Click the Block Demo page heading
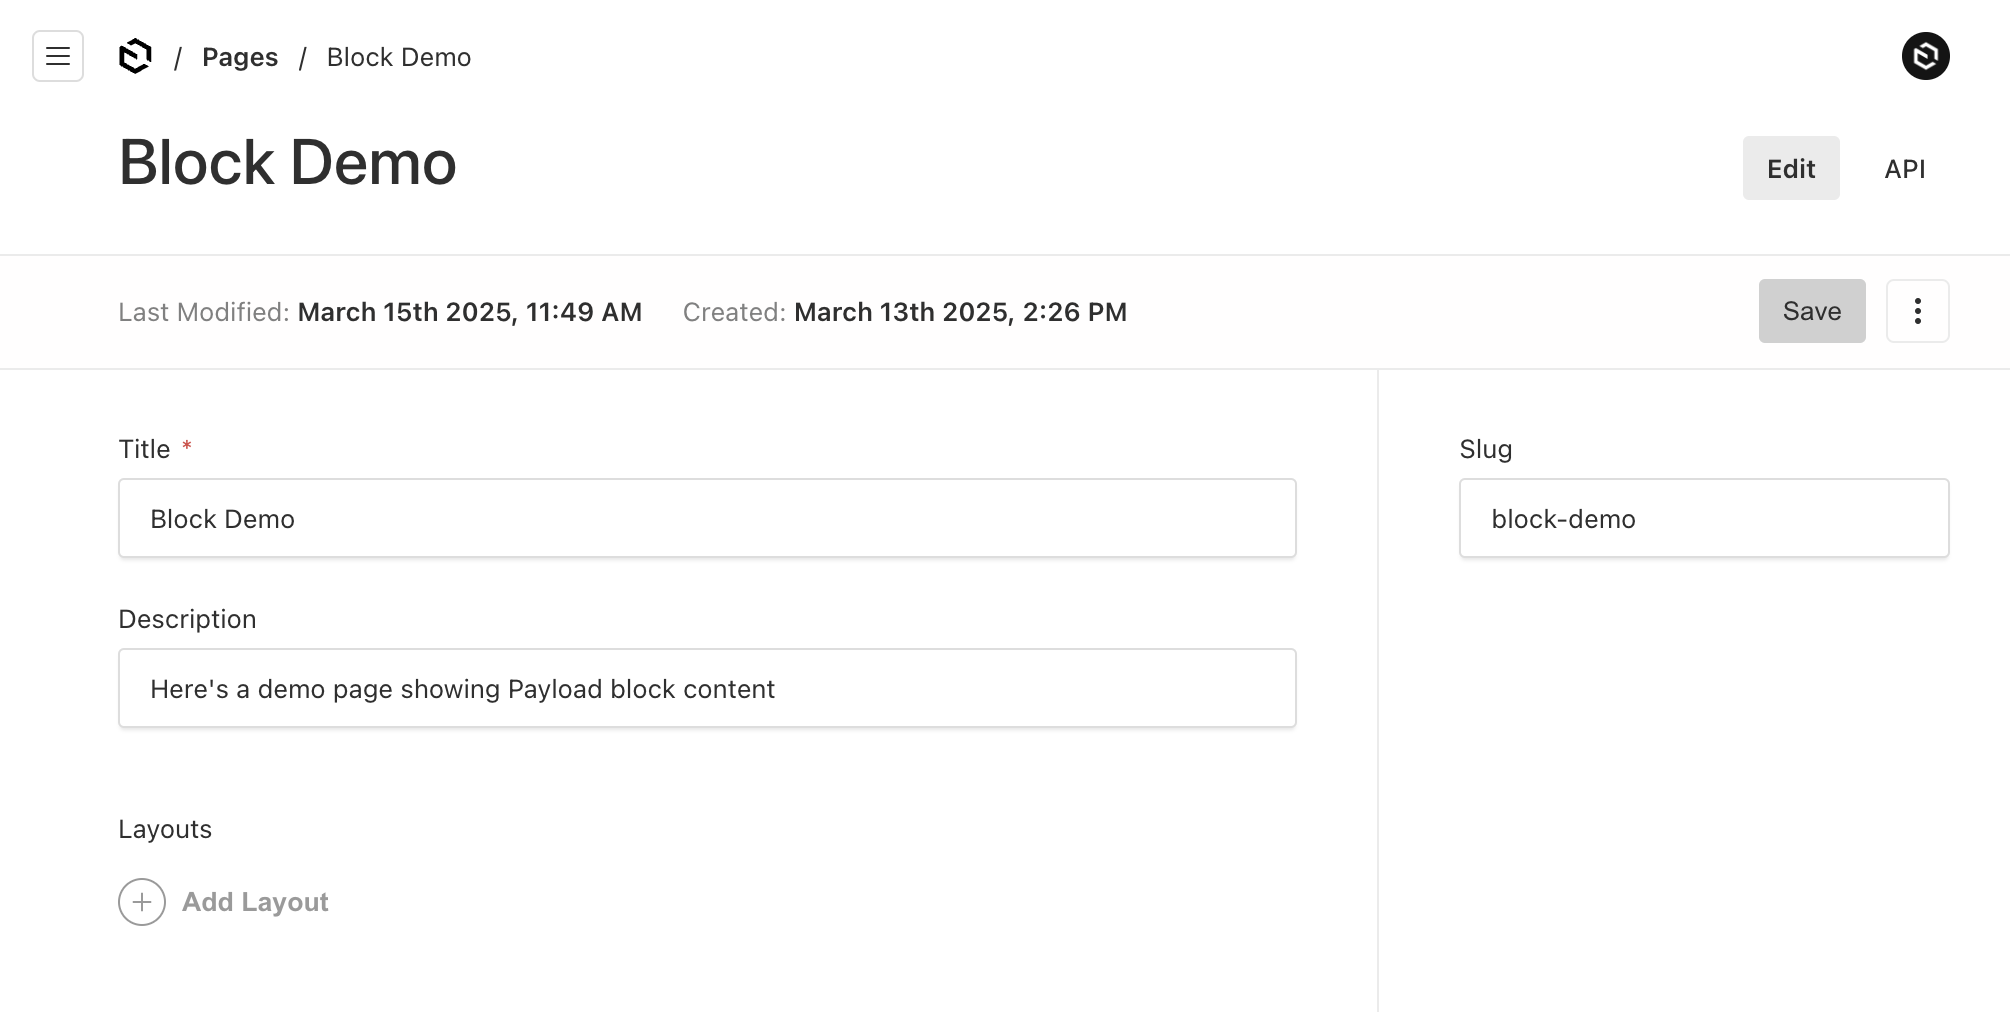Viewport: 2010px width, 1012px height. click(288, 162)
